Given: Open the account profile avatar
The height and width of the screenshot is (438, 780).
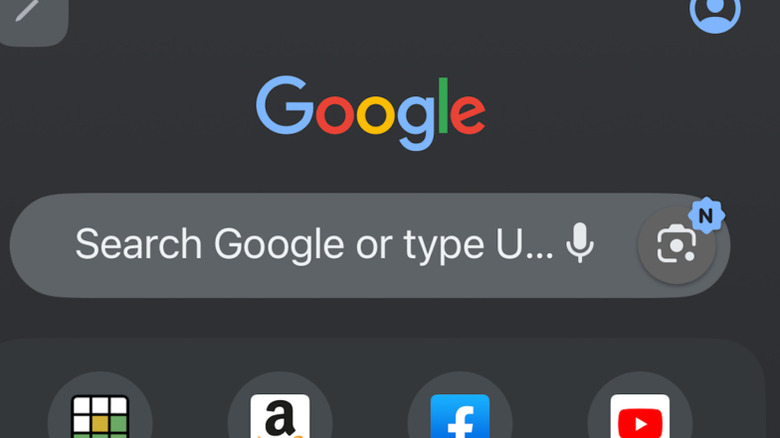Looking at the screenshot, I should click(715, 11).
